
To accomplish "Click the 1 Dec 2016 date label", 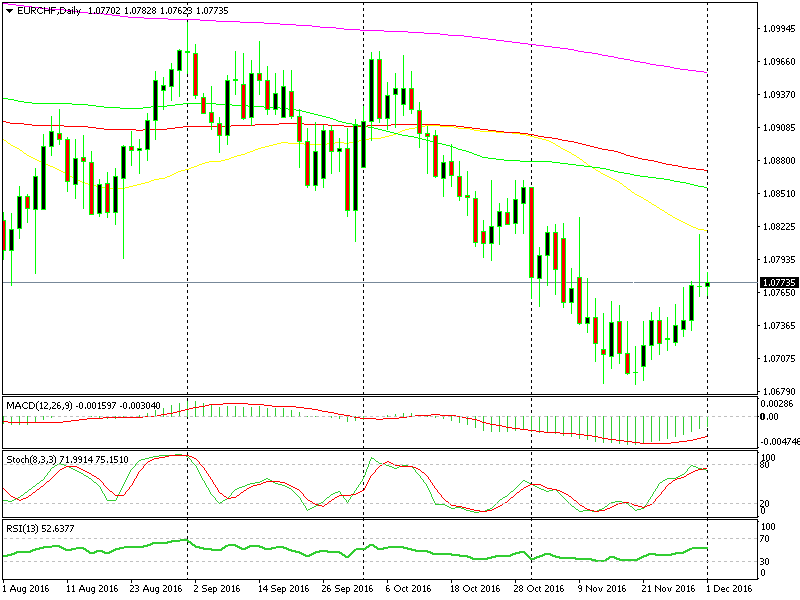I will coord(729,589).
